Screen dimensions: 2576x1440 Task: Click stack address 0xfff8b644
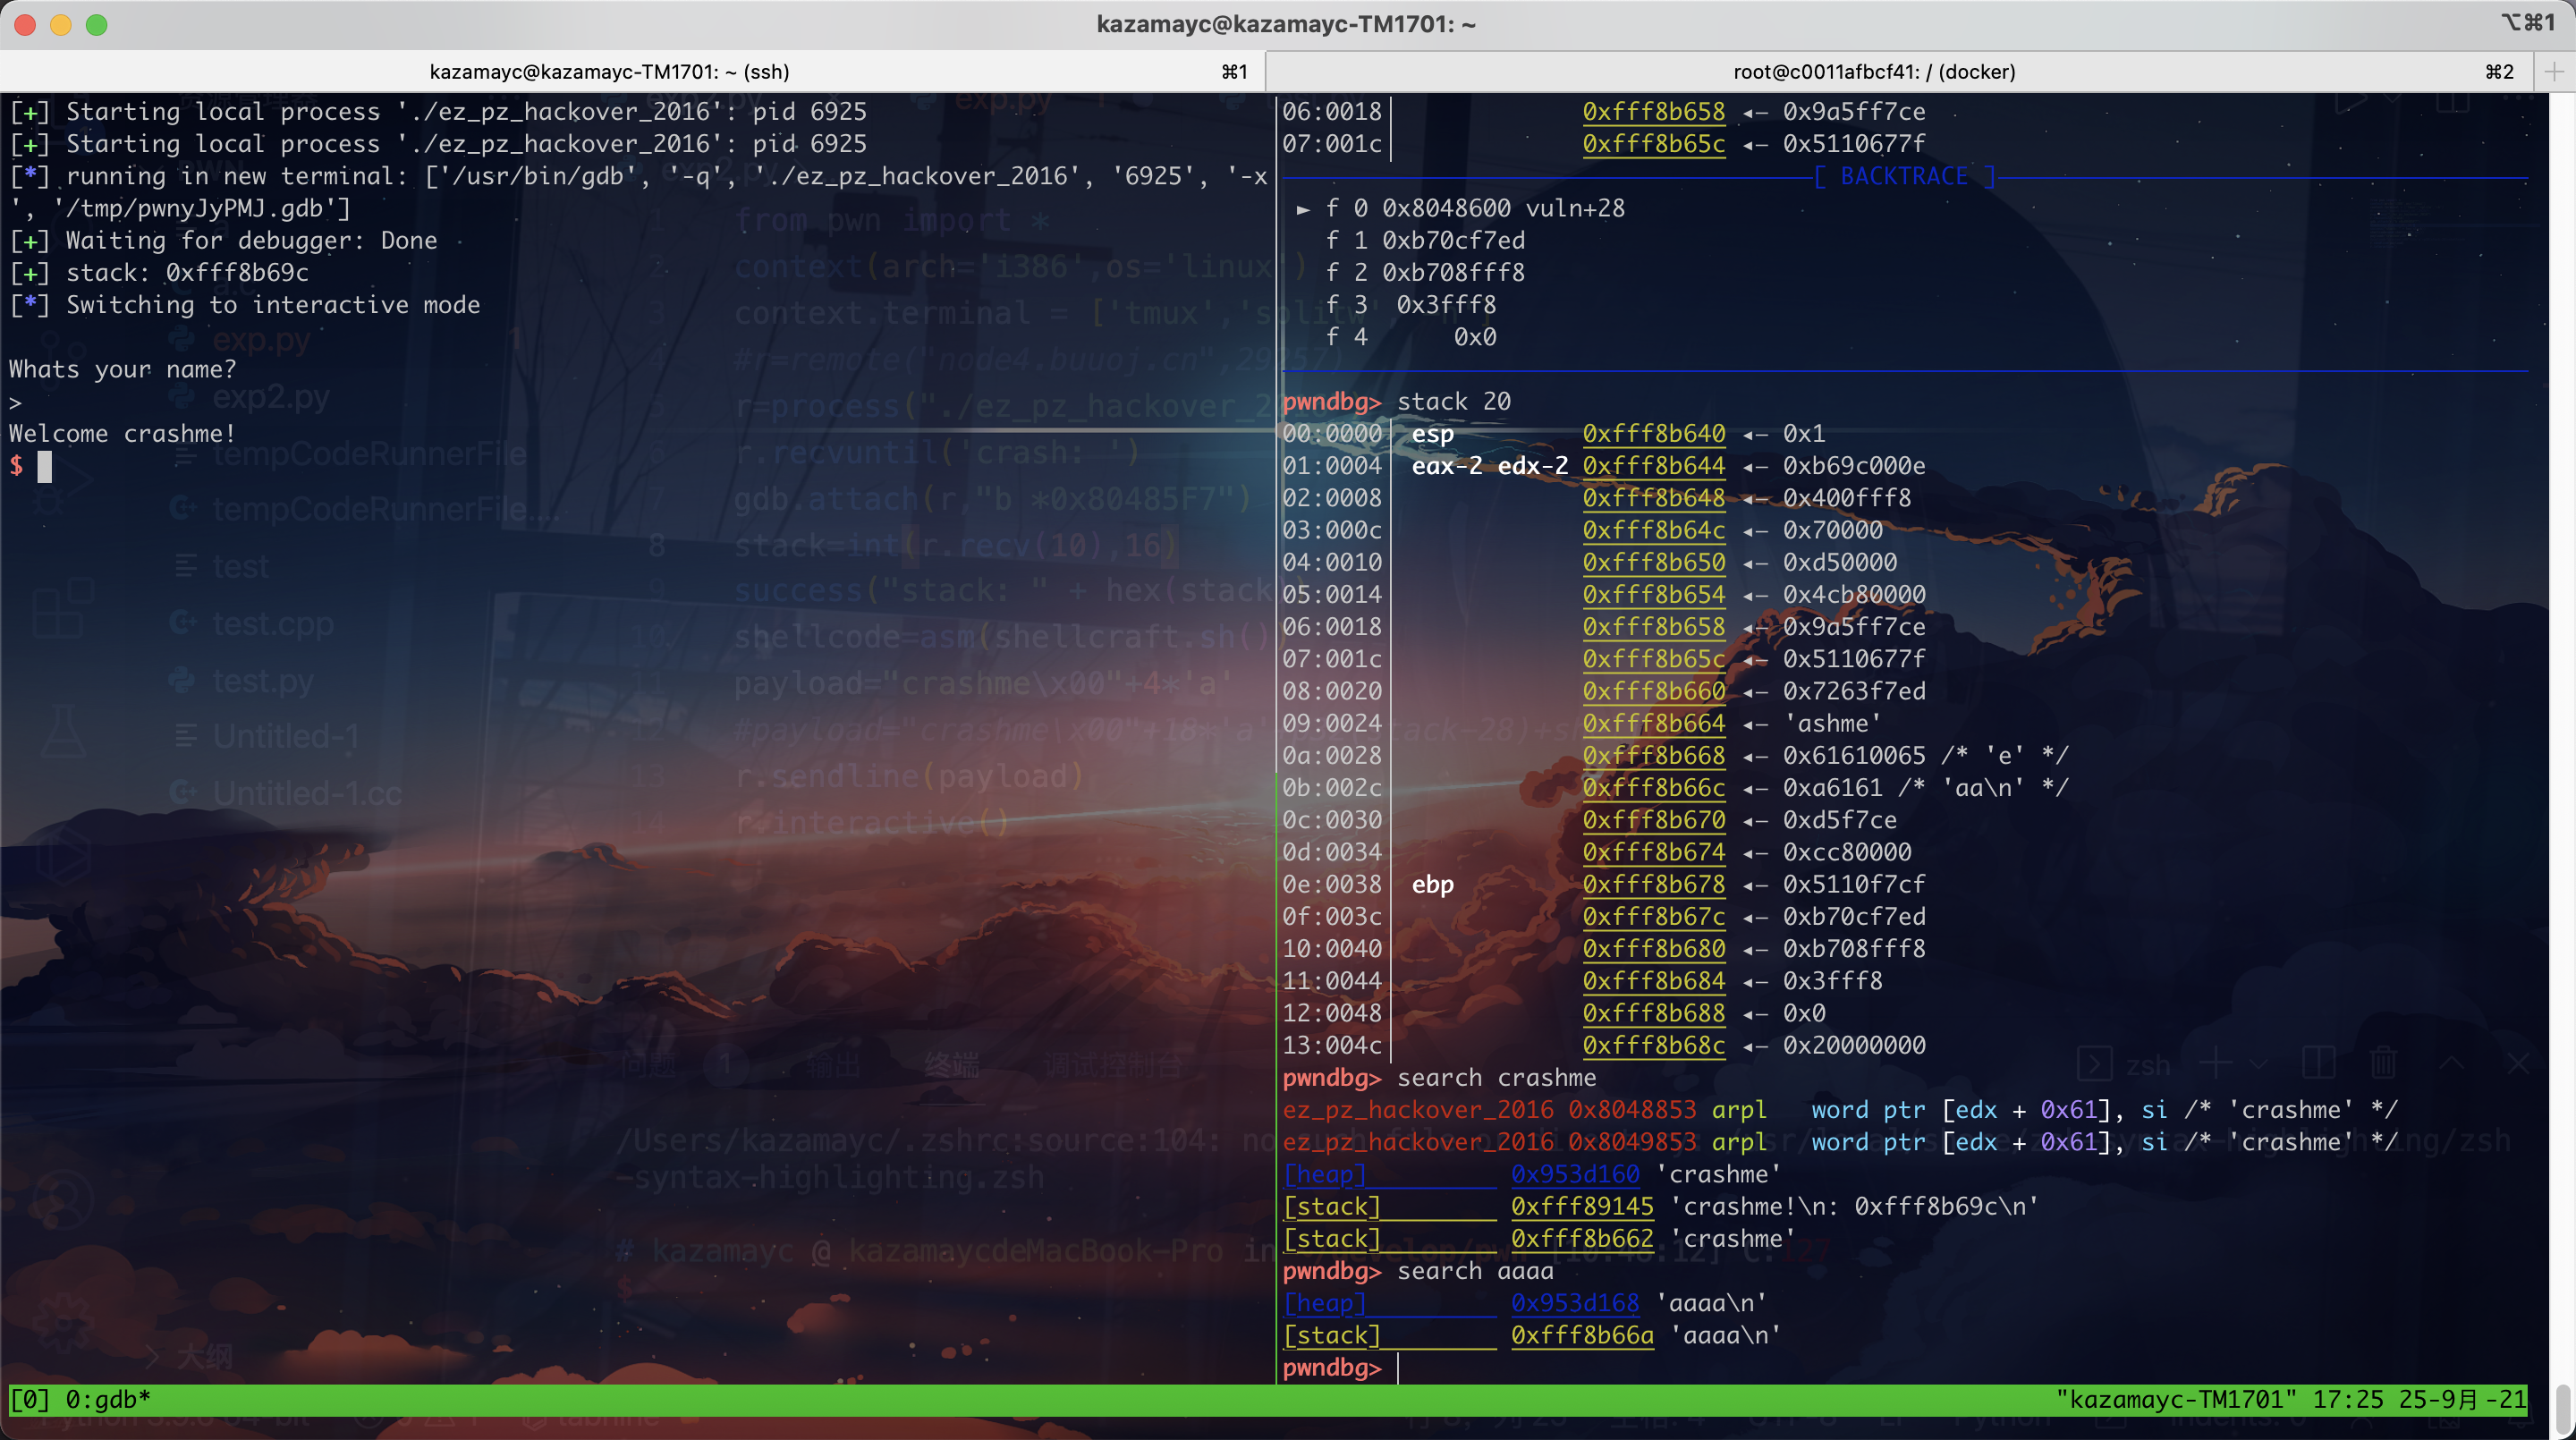point(1654,466)
